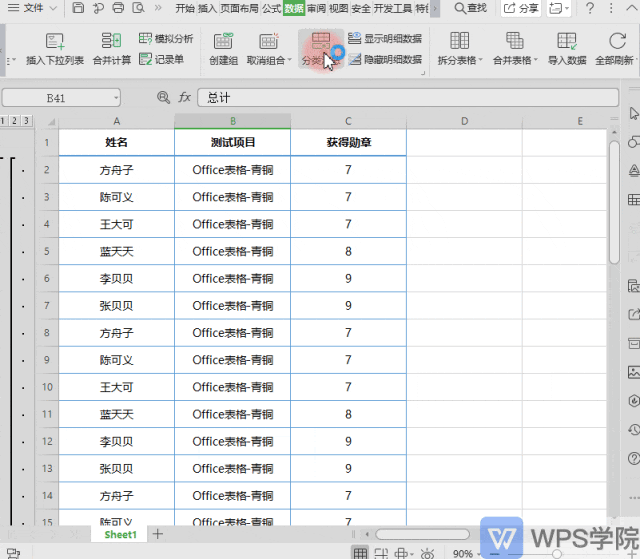
Task: Open 模拟分析 tool
Action: tap(166, 39)
